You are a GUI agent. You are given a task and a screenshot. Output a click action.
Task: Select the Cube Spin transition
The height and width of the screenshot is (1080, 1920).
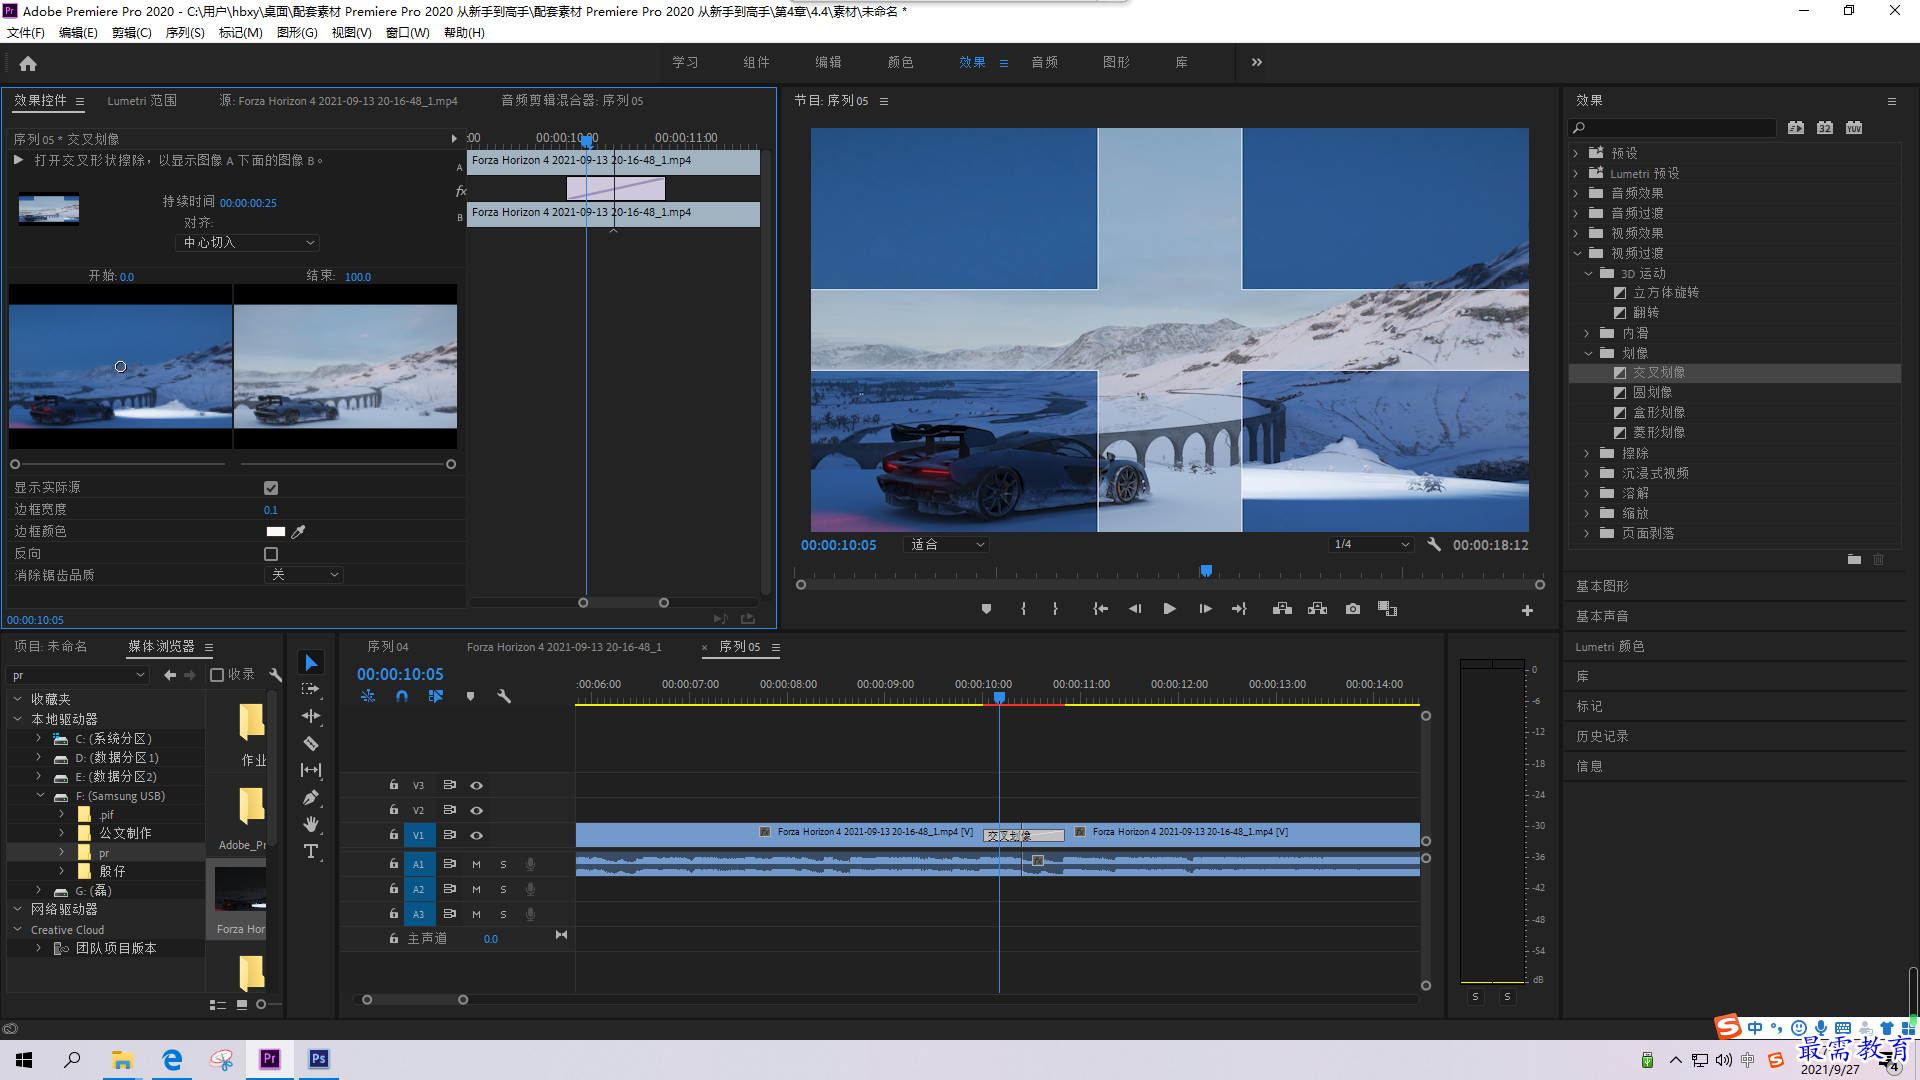point(1665,293)
